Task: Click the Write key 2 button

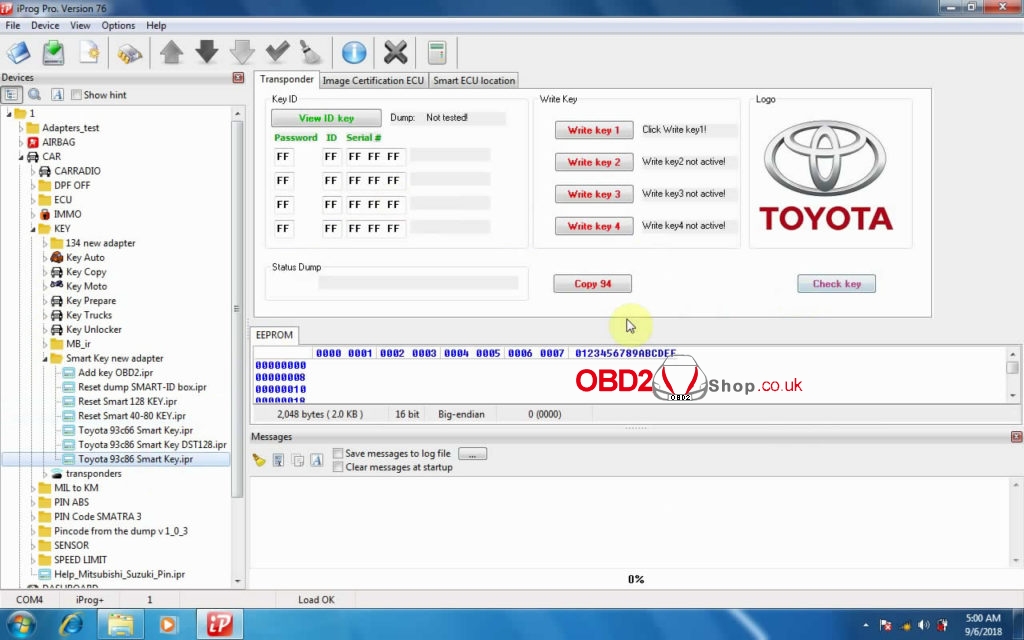Action: pos(594,162)
